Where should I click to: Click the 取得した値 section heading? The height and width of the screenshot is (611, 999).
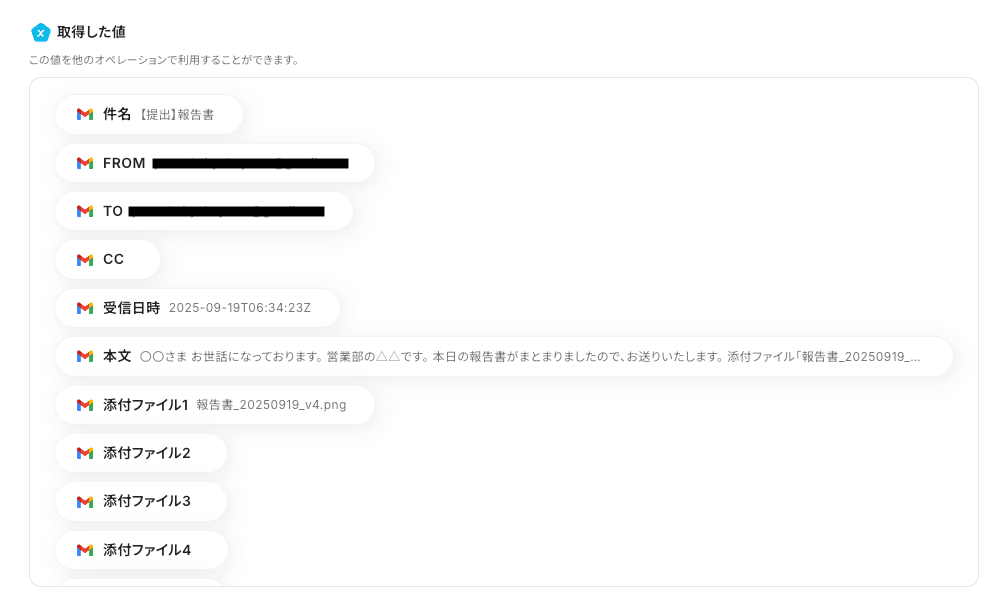click(91, 32)
